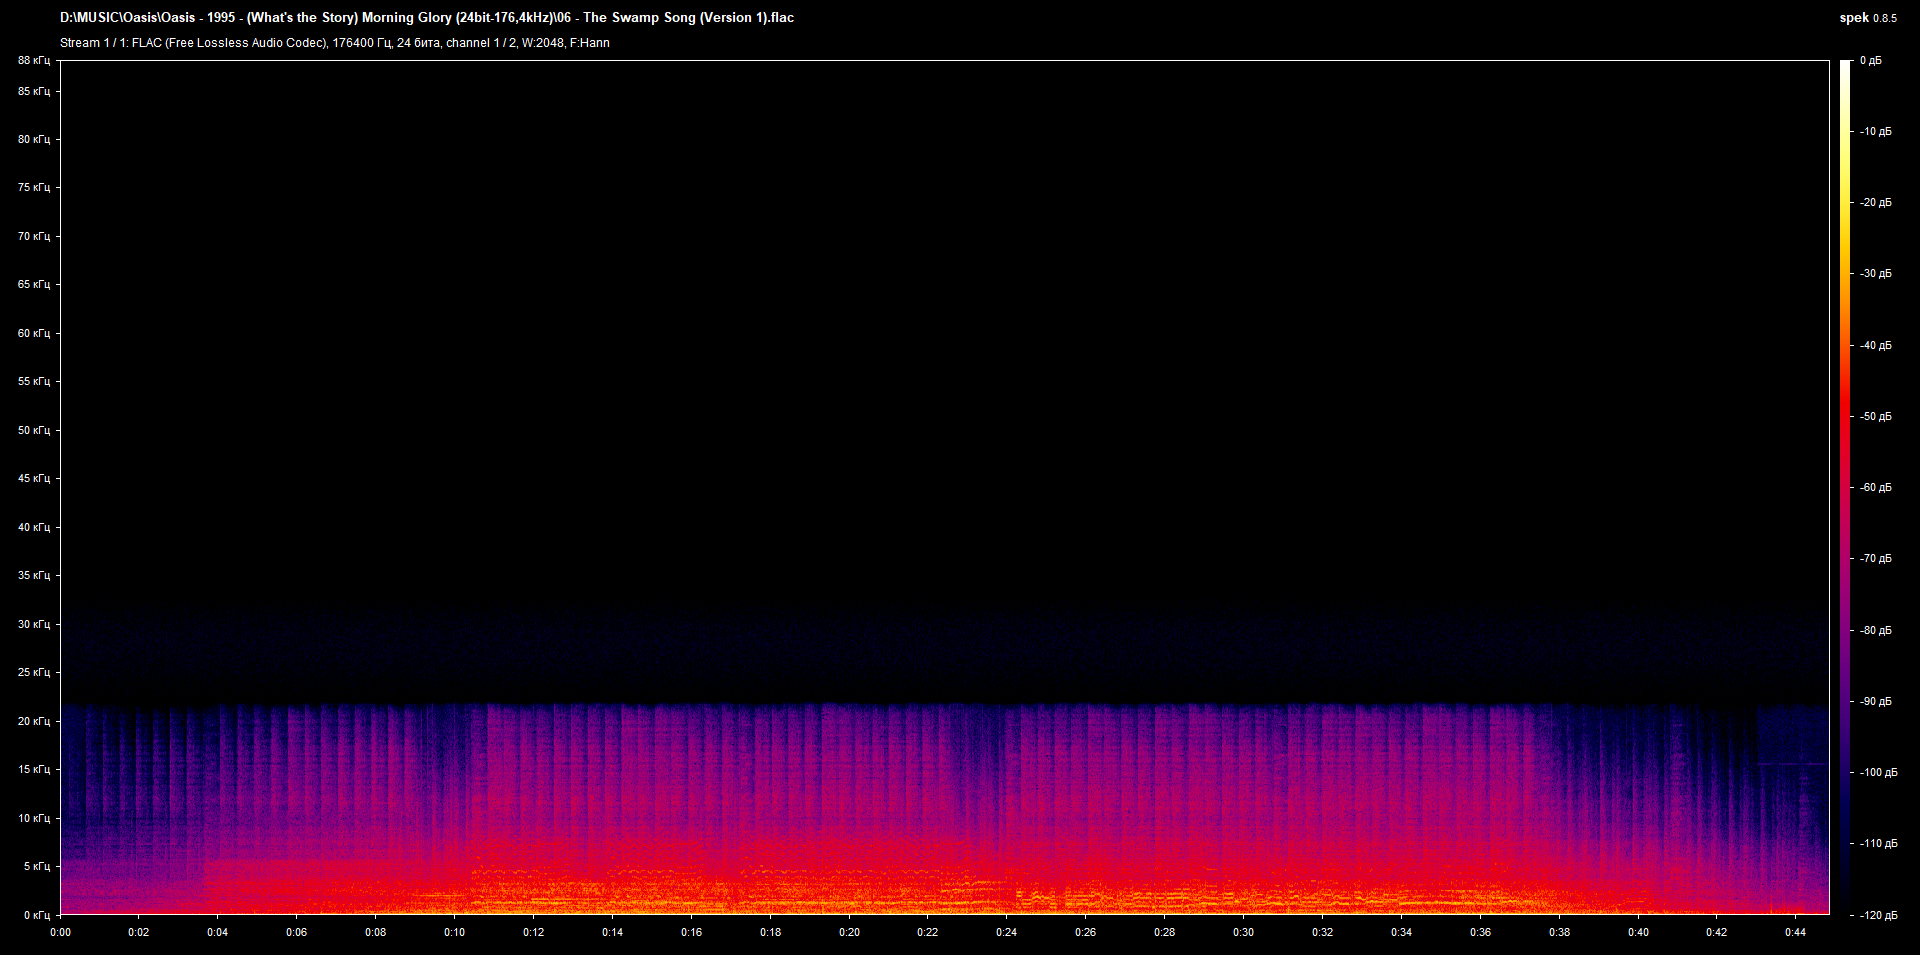
Task: Click the 10 кГц frequency axis label
Action: coord(34,819)
